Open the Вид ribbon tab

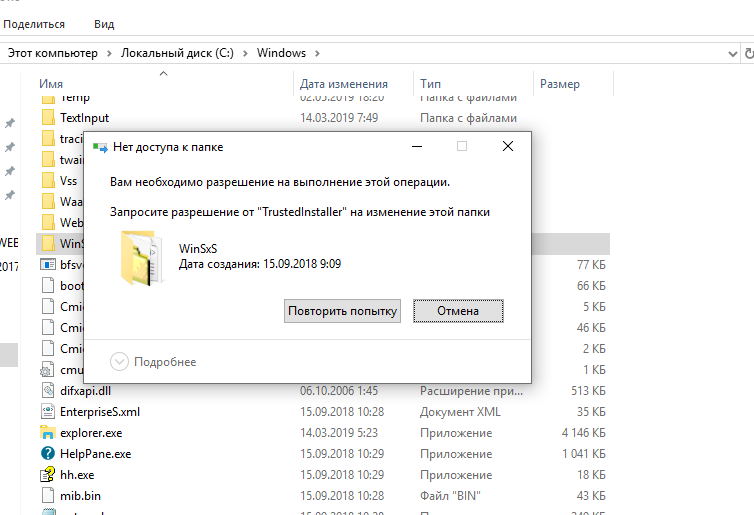(x=104, y=24)
